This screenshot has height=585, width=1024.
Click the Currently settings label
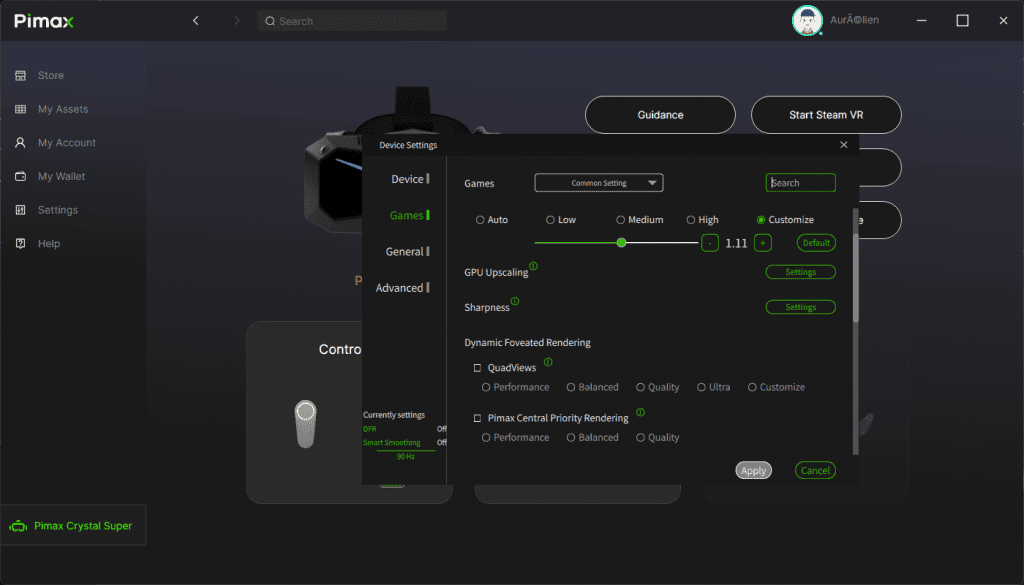(x=394, y=415)
